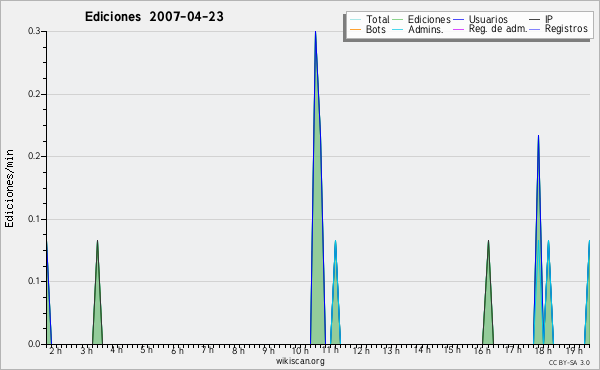600x370 pixels.
Task: Click the '0.3' y-axis value
Action: click(x=34, y=31)
